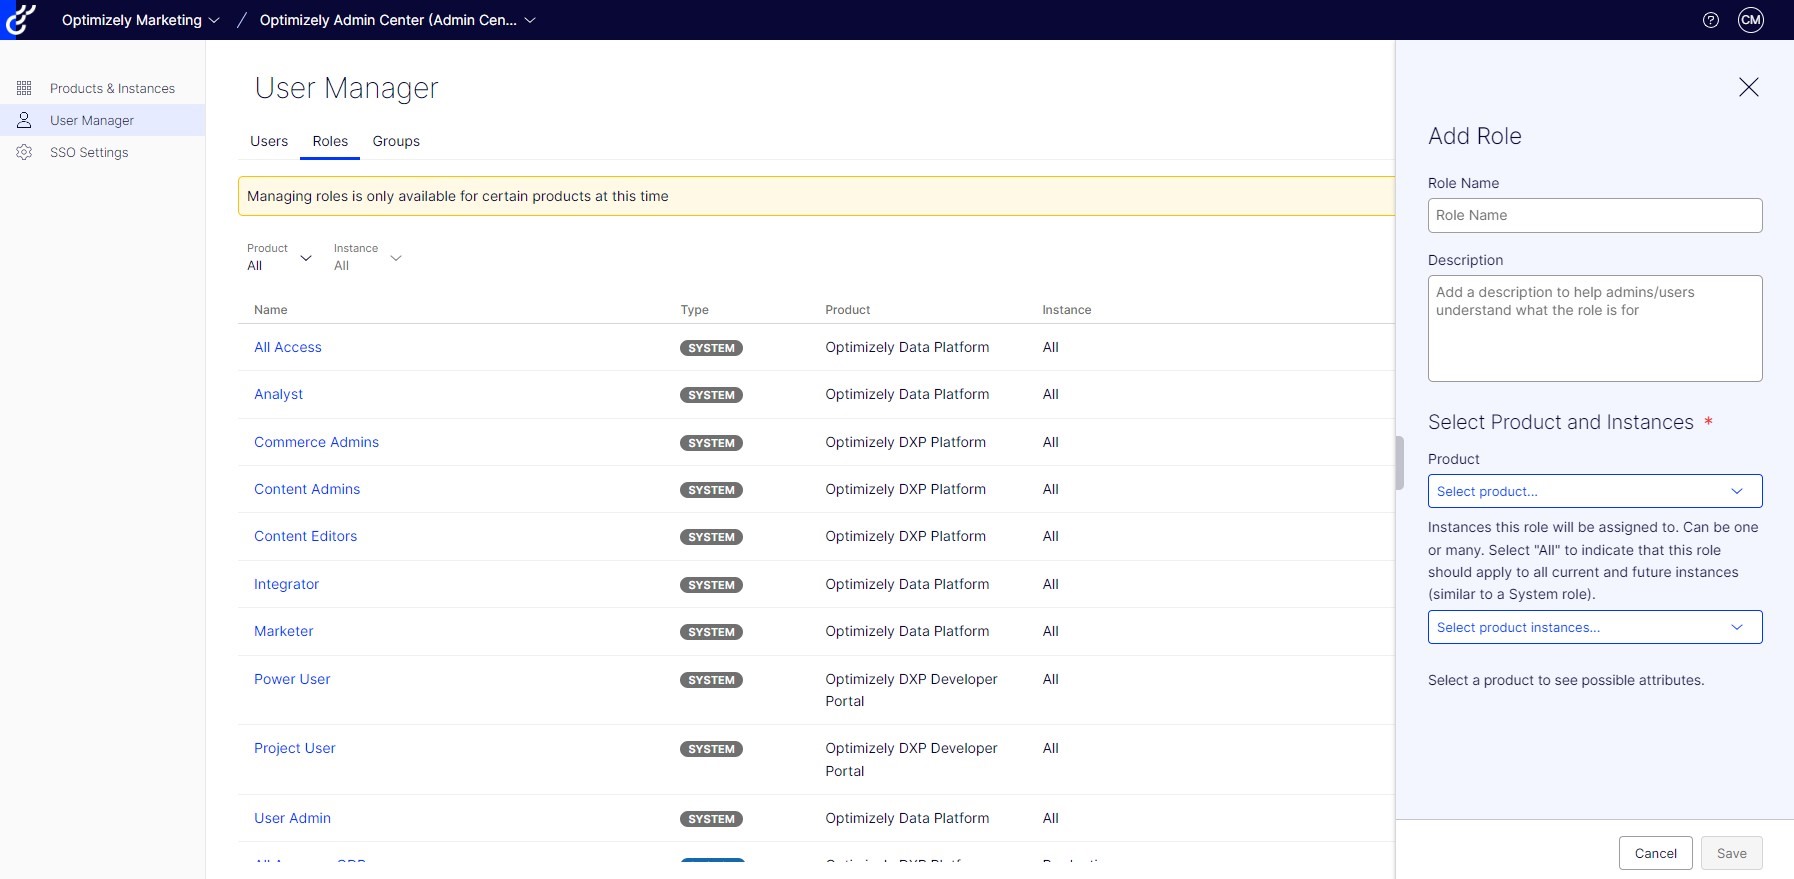This screenshot has height=879, width=1794.
Task: Click the Optimizely logo icon
Action: pos(20,19)
